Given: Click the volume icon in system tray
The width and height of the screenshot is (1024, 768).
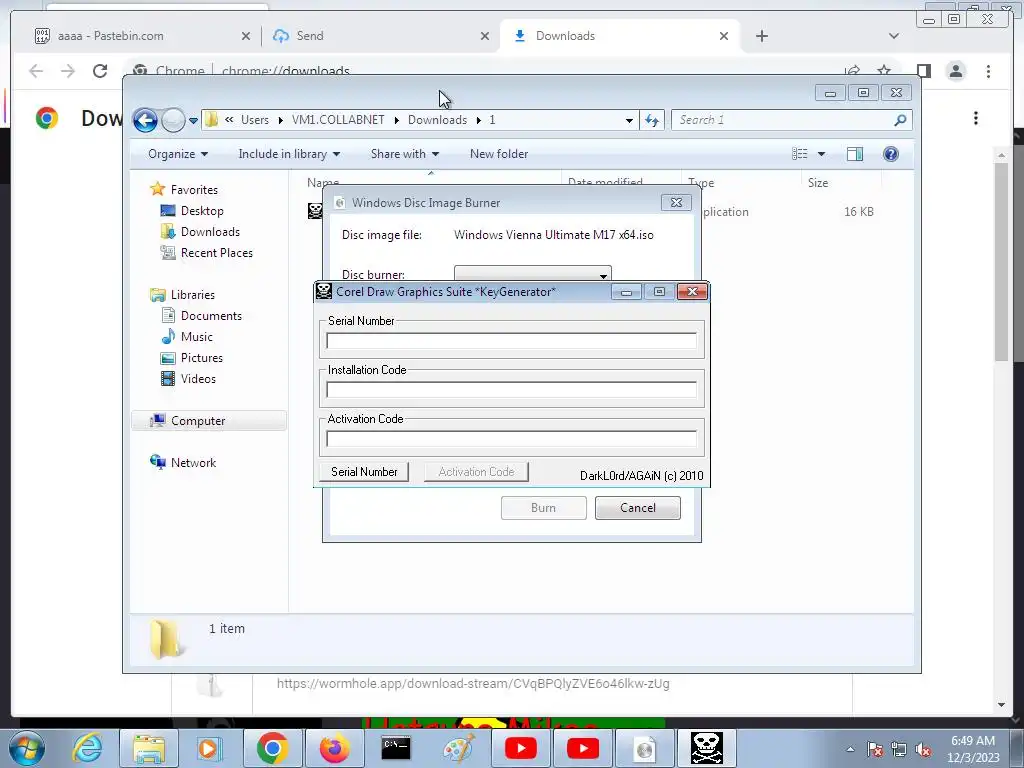Looking at the screenshot, I should point(923,750).
